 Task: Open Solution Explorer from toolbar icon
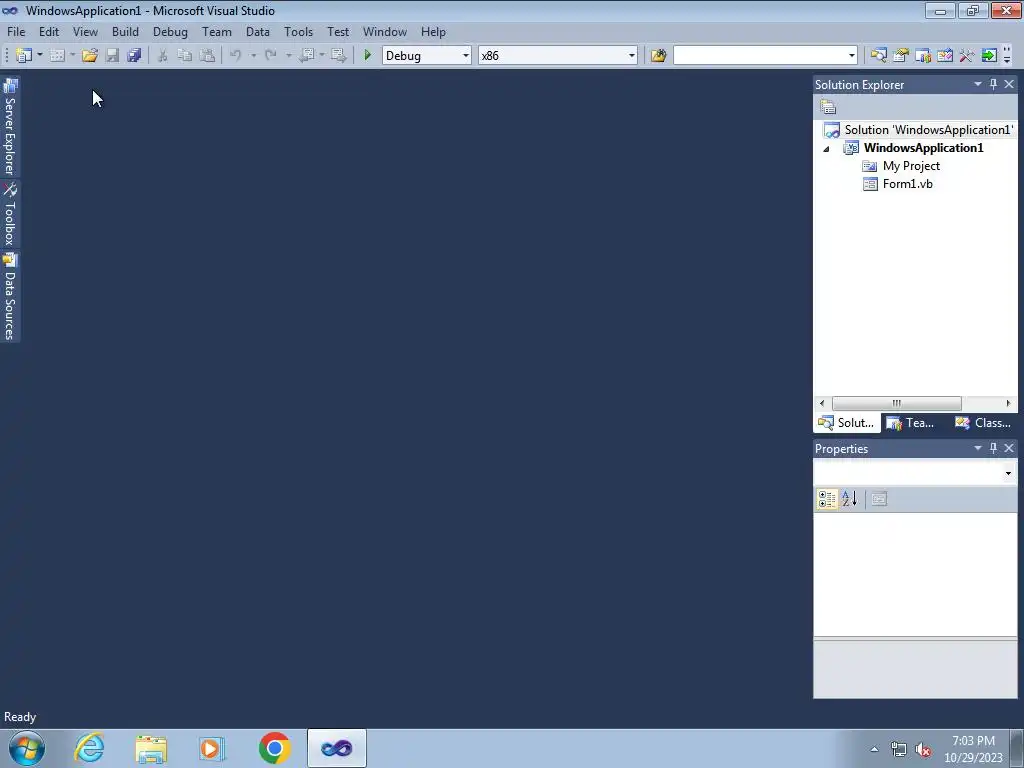tap(878, 56)
